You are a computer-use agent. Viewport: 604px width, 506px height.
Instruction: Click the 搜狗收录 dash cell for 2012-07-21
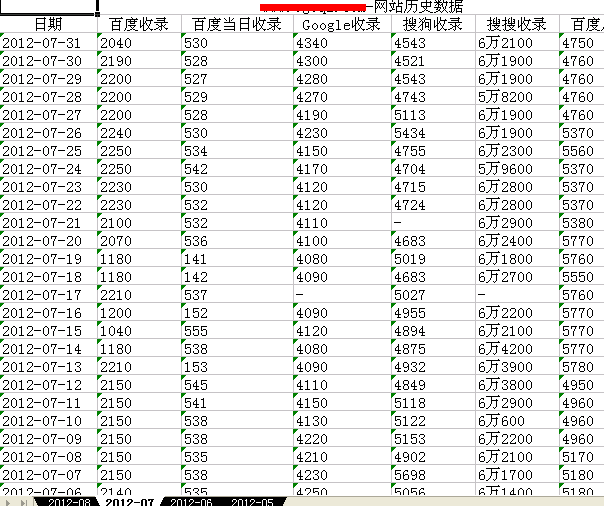pyautogui.click(x=432, y=223)
